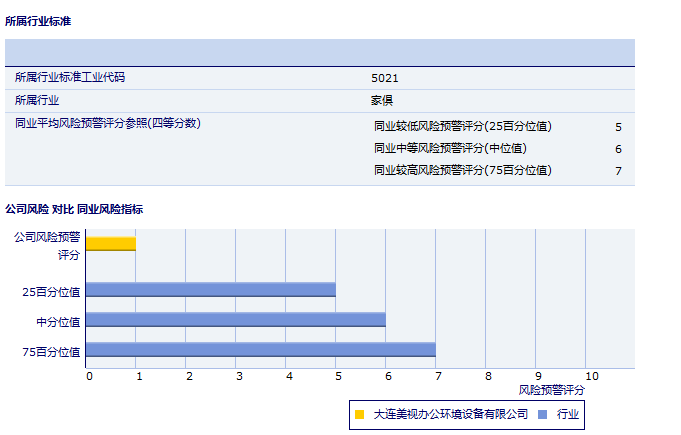Click the 行业 legend text

click(568, 413)
